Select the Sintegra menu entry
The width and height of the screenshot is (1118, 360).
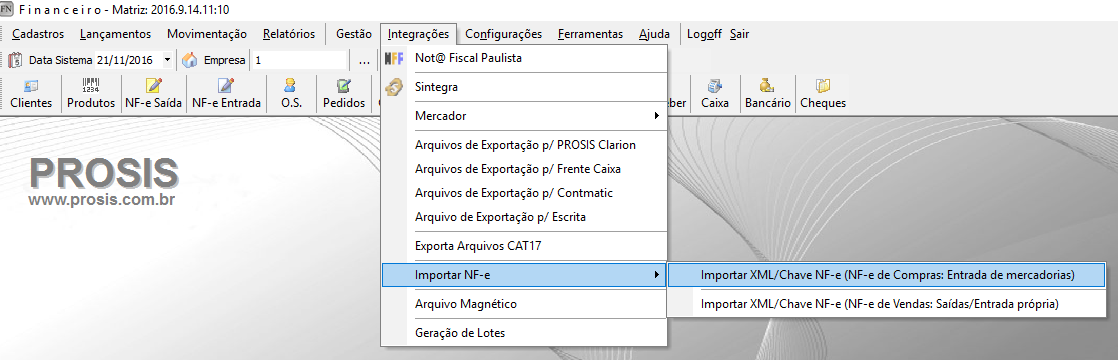click(524, 87)
